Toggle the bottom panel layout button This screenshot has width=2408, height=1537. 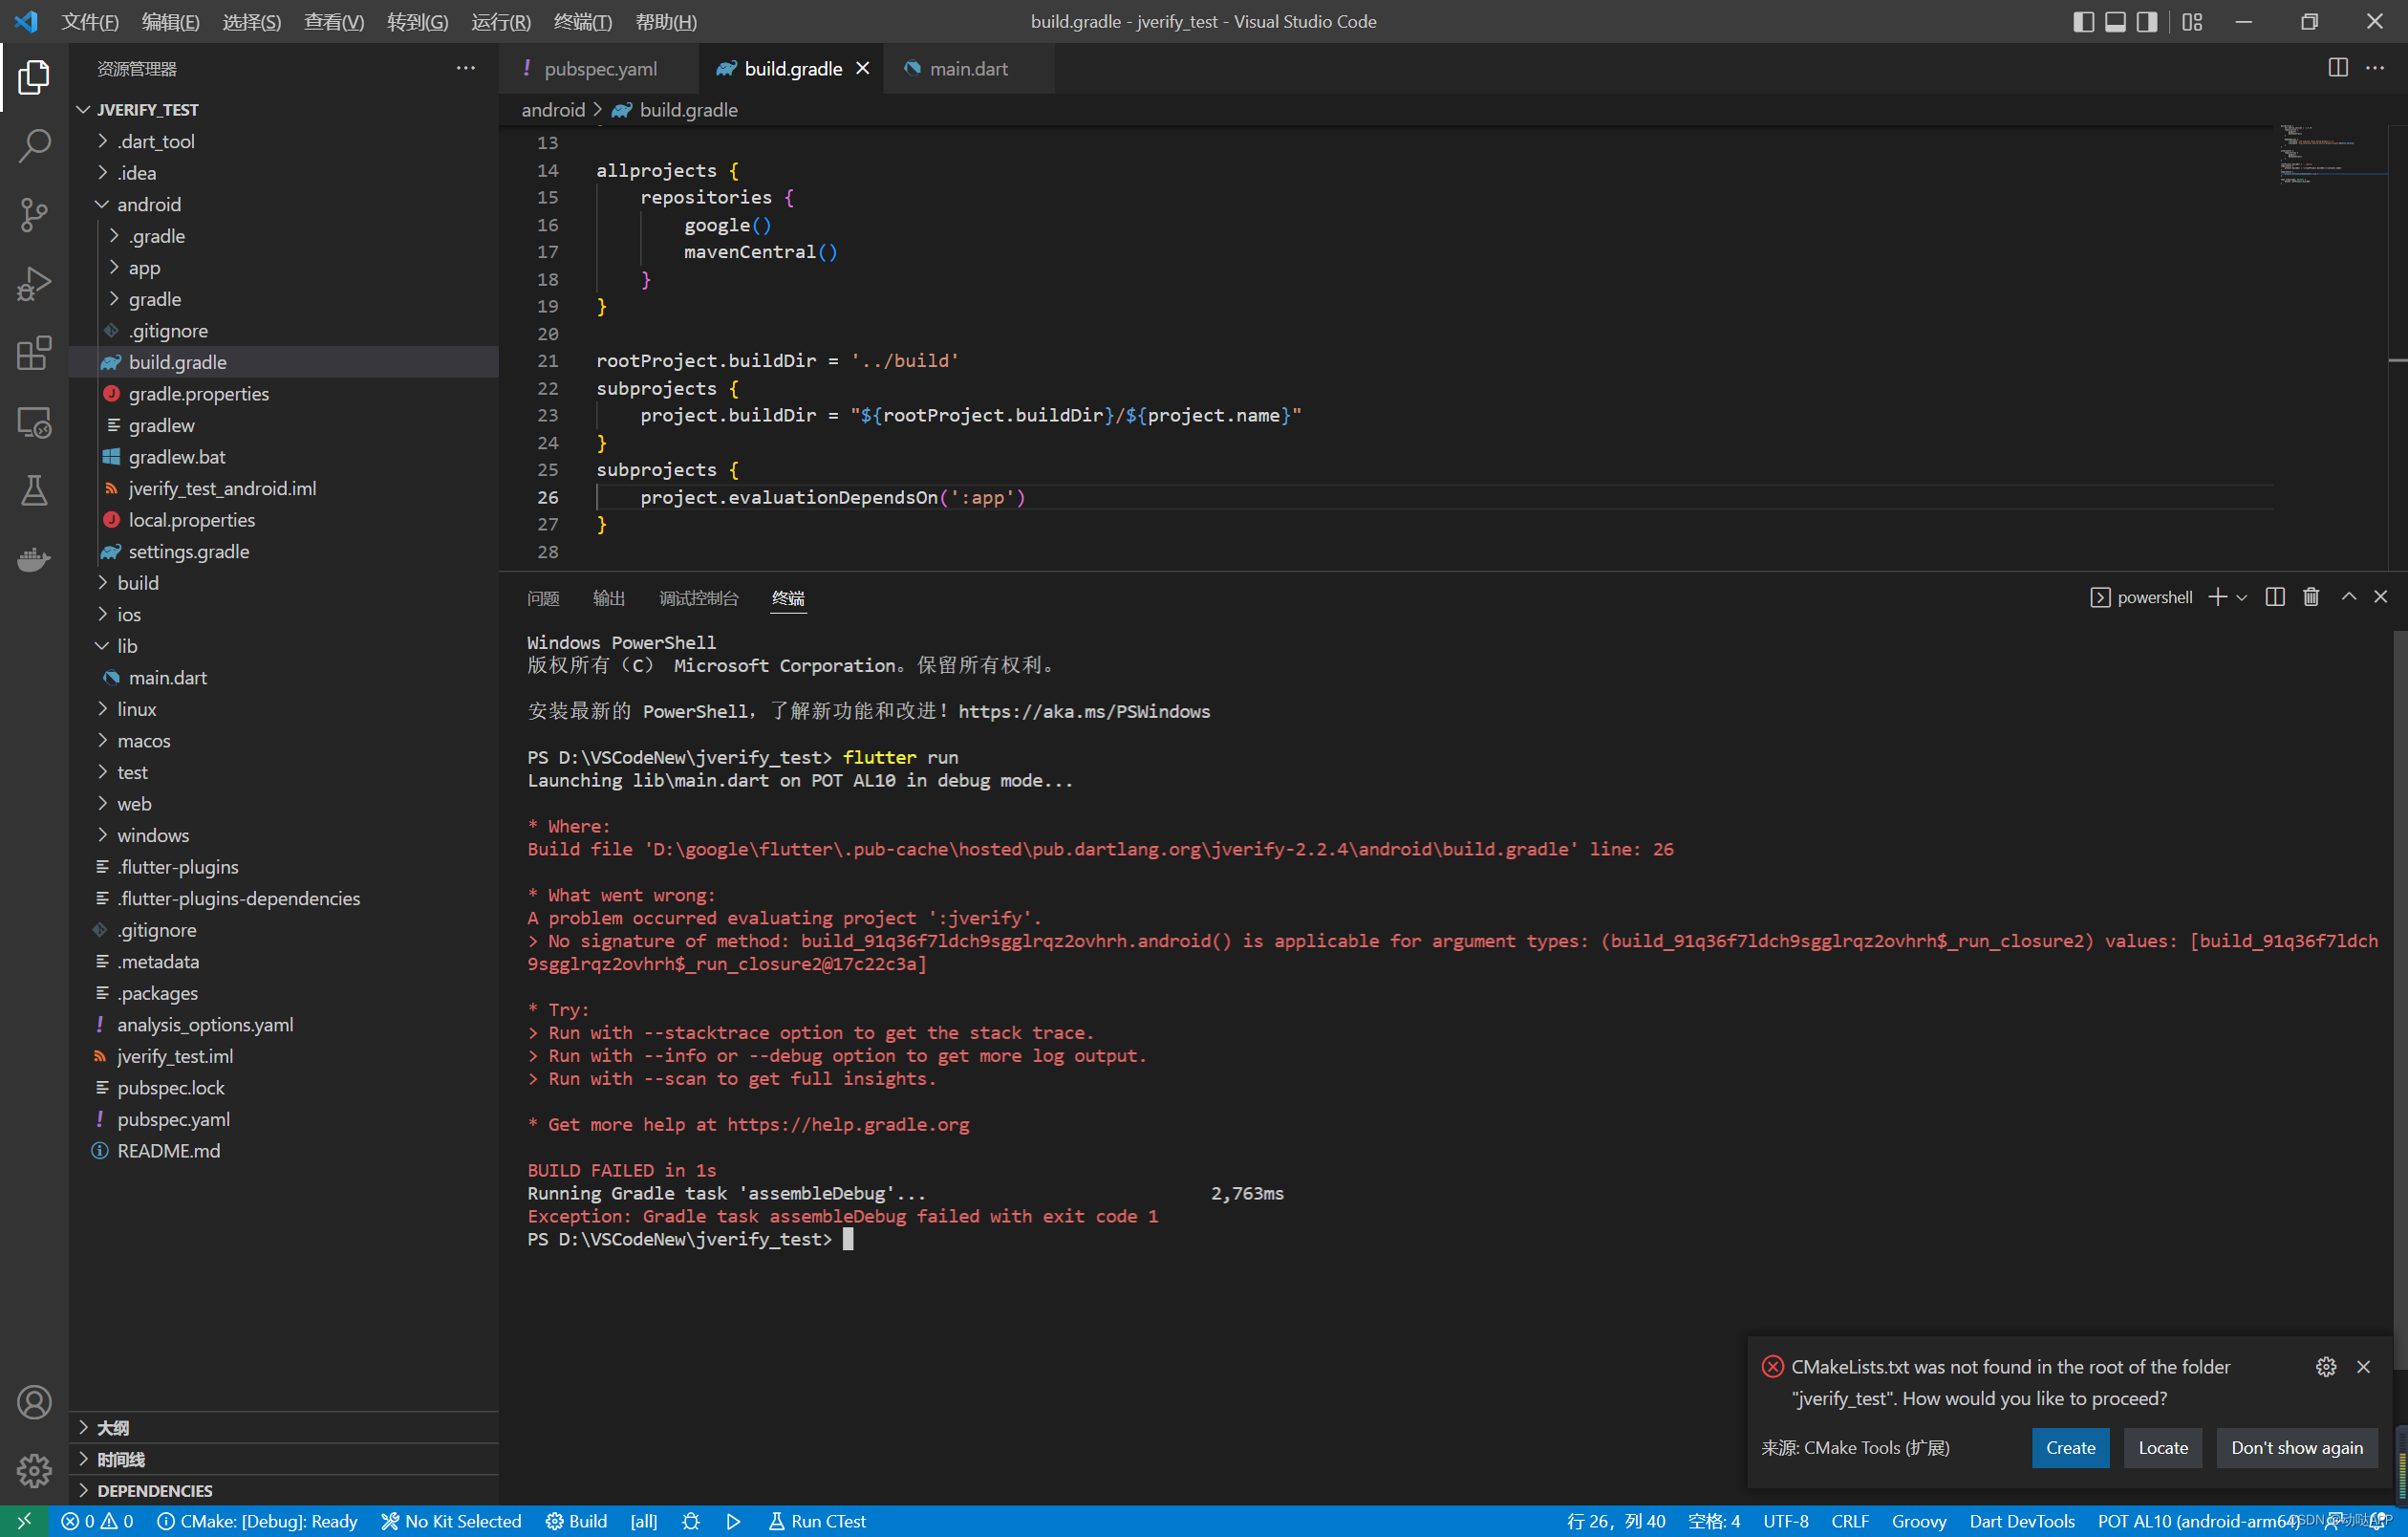click(x=2115, y=22)
